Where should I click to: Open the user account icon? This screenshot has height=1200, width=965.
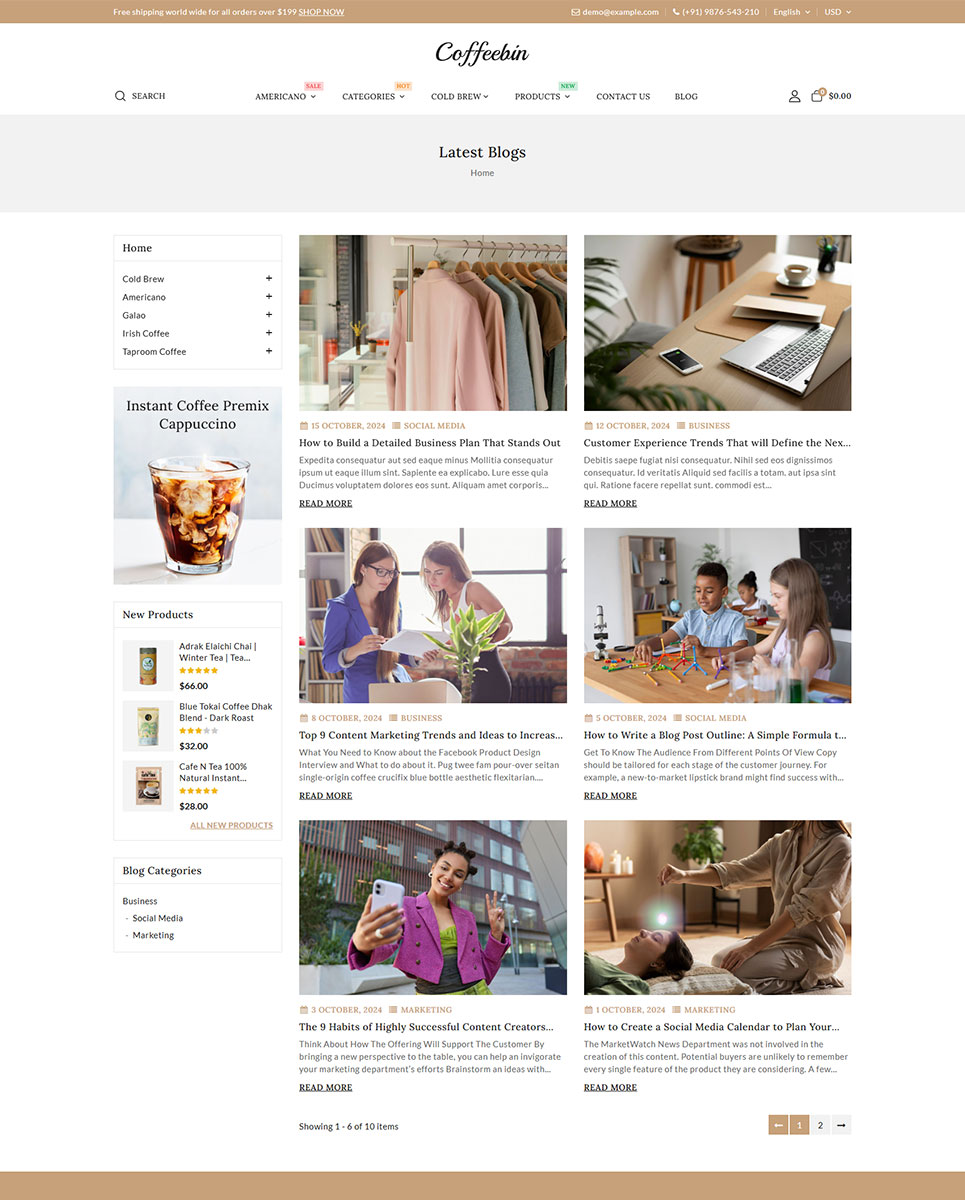pos(794,96)
